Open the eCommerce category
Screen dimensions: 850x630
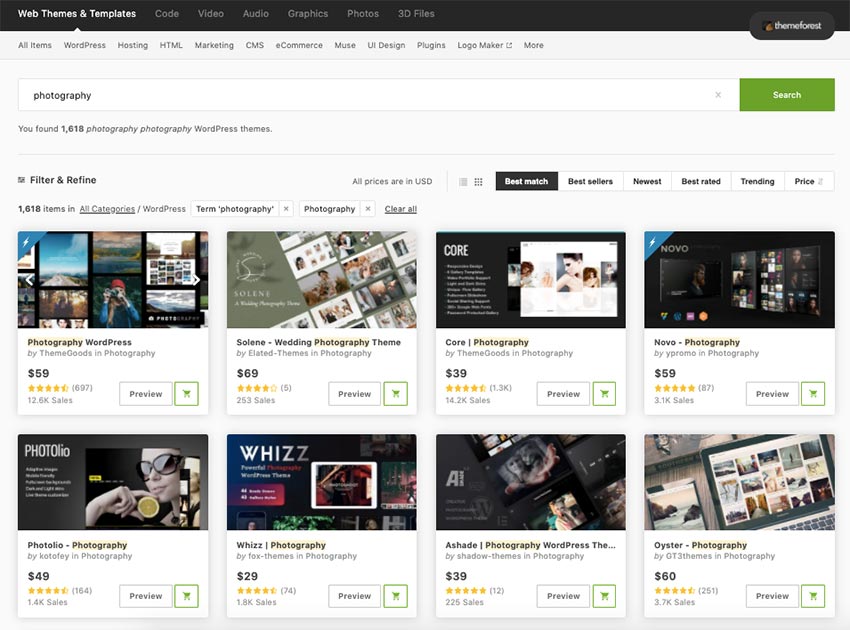click(x=299, y=45)
